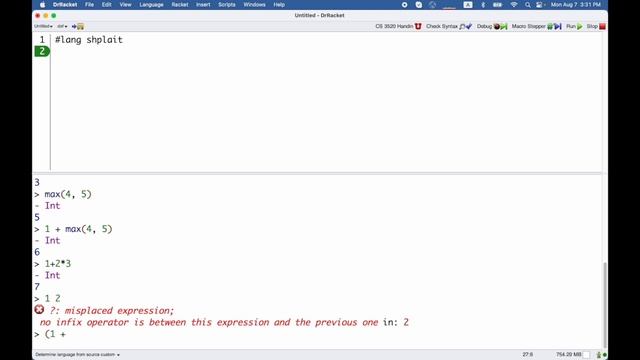Open the Racket menu
The width and height of the screenshot is (640, 360).
point(180,4)
